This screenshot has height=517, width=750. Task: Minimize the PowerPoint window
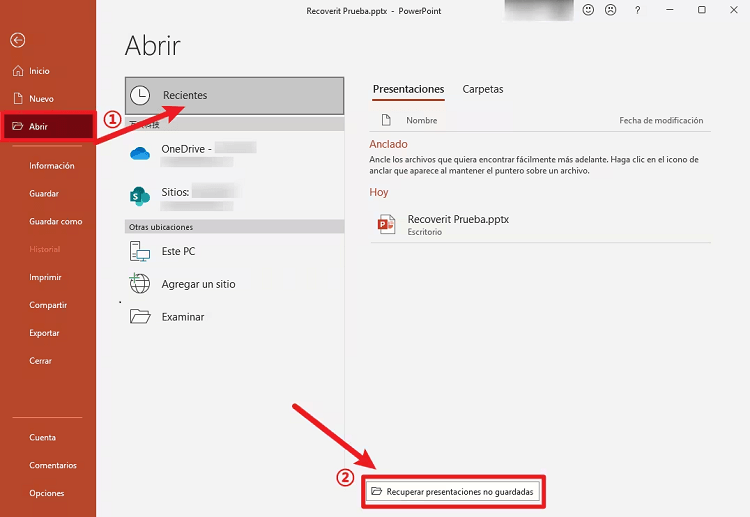coord(670,10)
